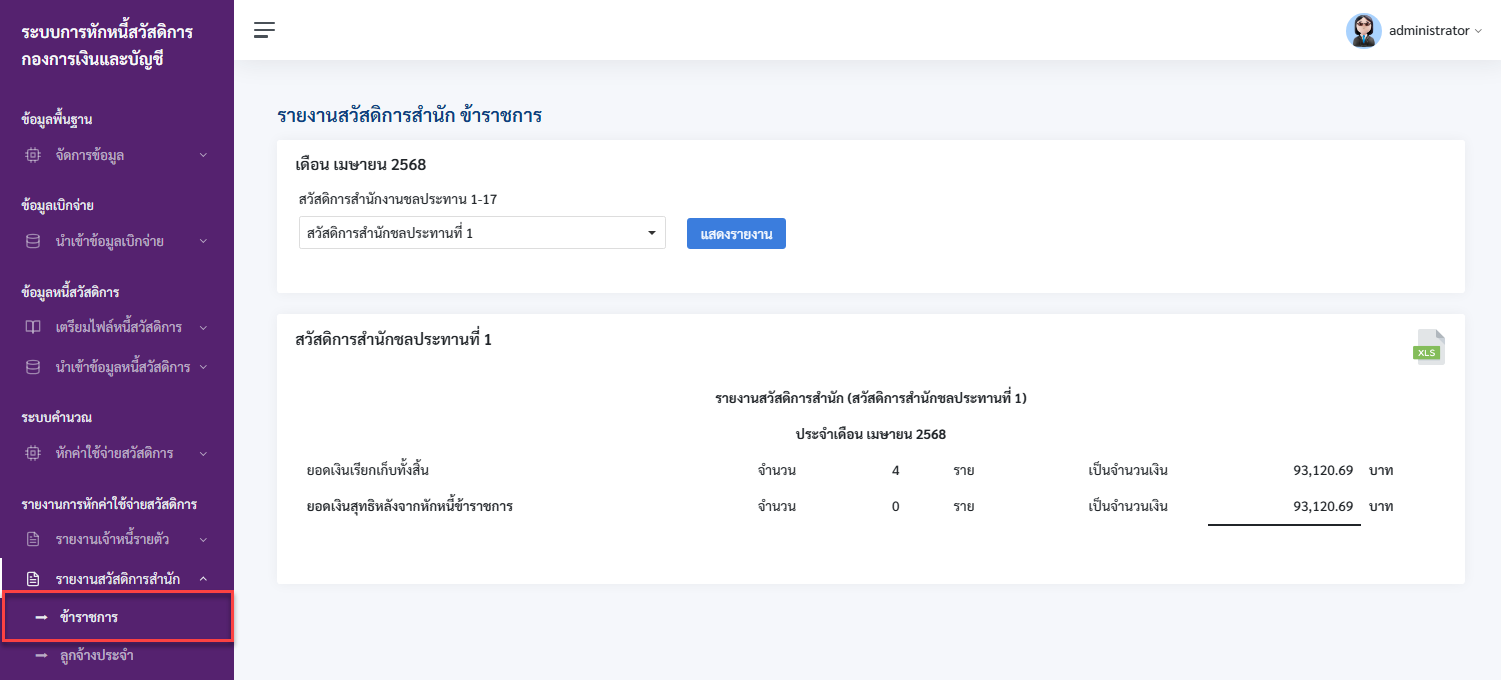
Task: Expand the เตรียมไฟล์หนี้สวัสดิการ menu chevron
Action: [203, 327]
